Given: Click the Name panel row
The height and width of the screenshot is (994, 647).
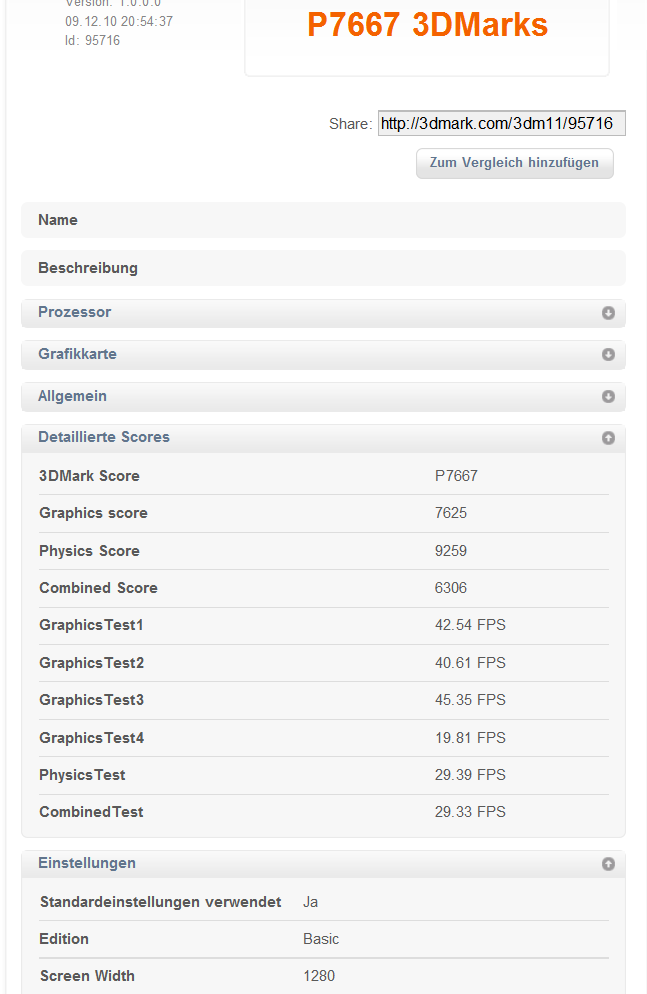Looking at the screenshot, I should tap(323, 220).
